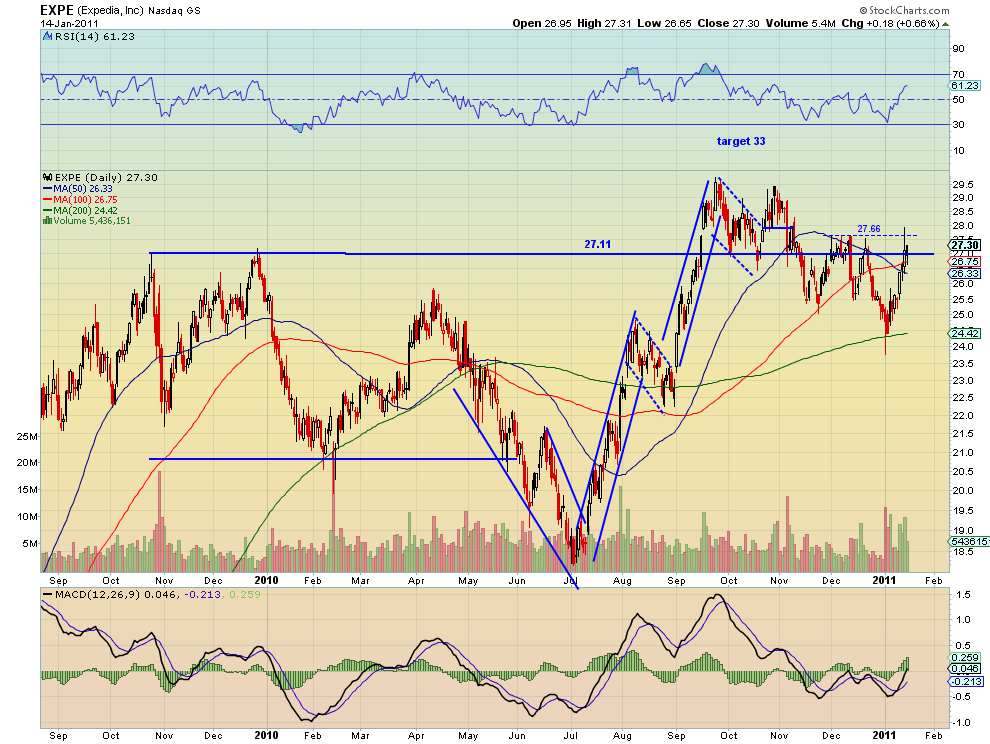Click the volume value tag near 19.0 on right axis
The width and height of the screenshot is (990, 744).
pyautogui.click(x=969, y=541)
